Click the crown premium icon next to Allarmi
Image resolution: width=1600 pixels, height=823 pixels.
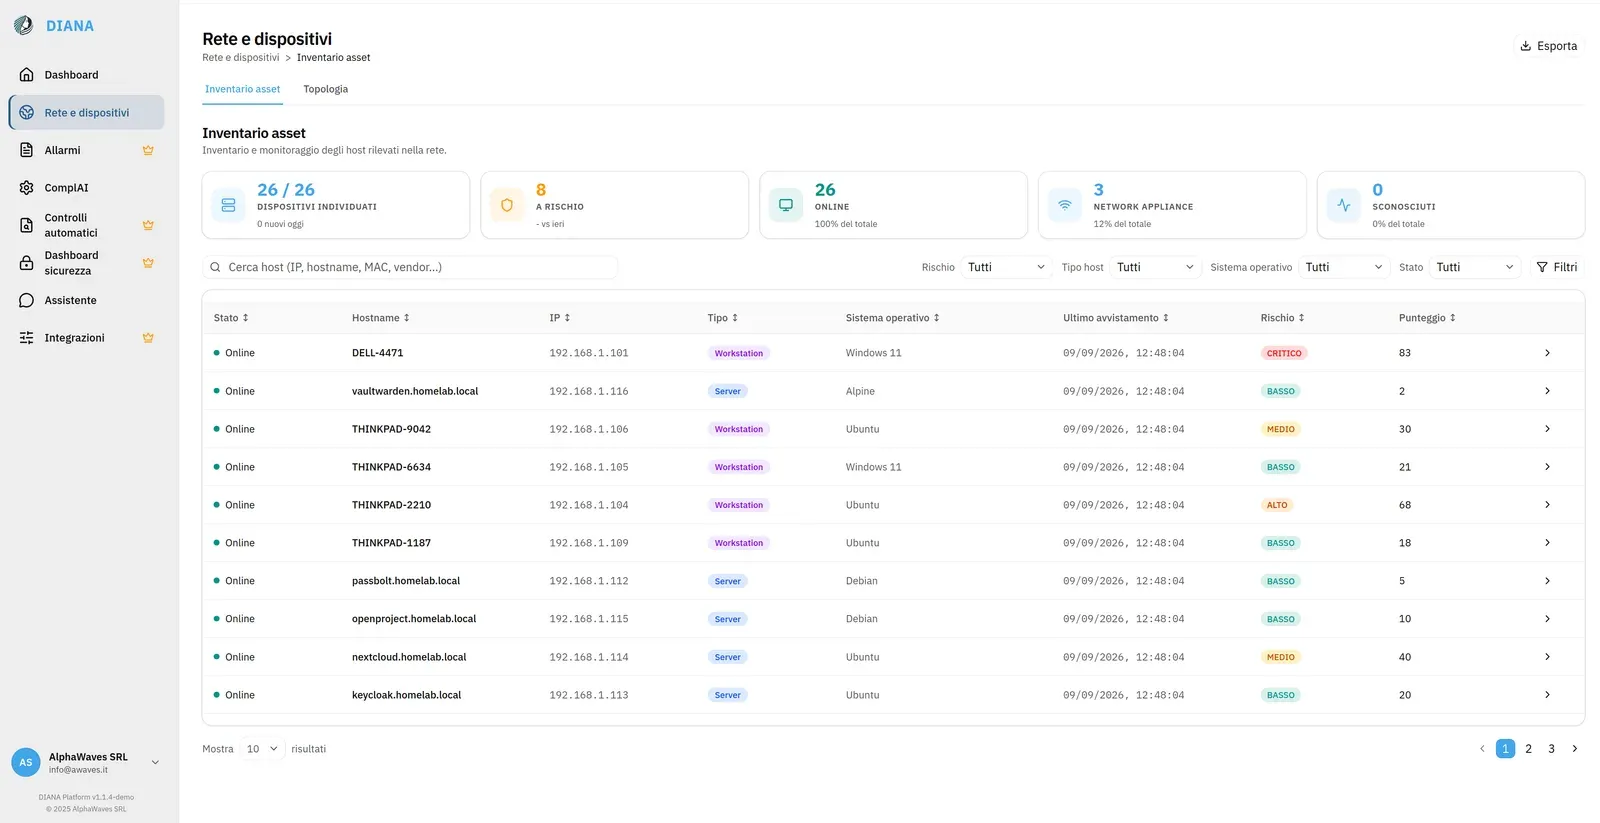coord(148,150)
